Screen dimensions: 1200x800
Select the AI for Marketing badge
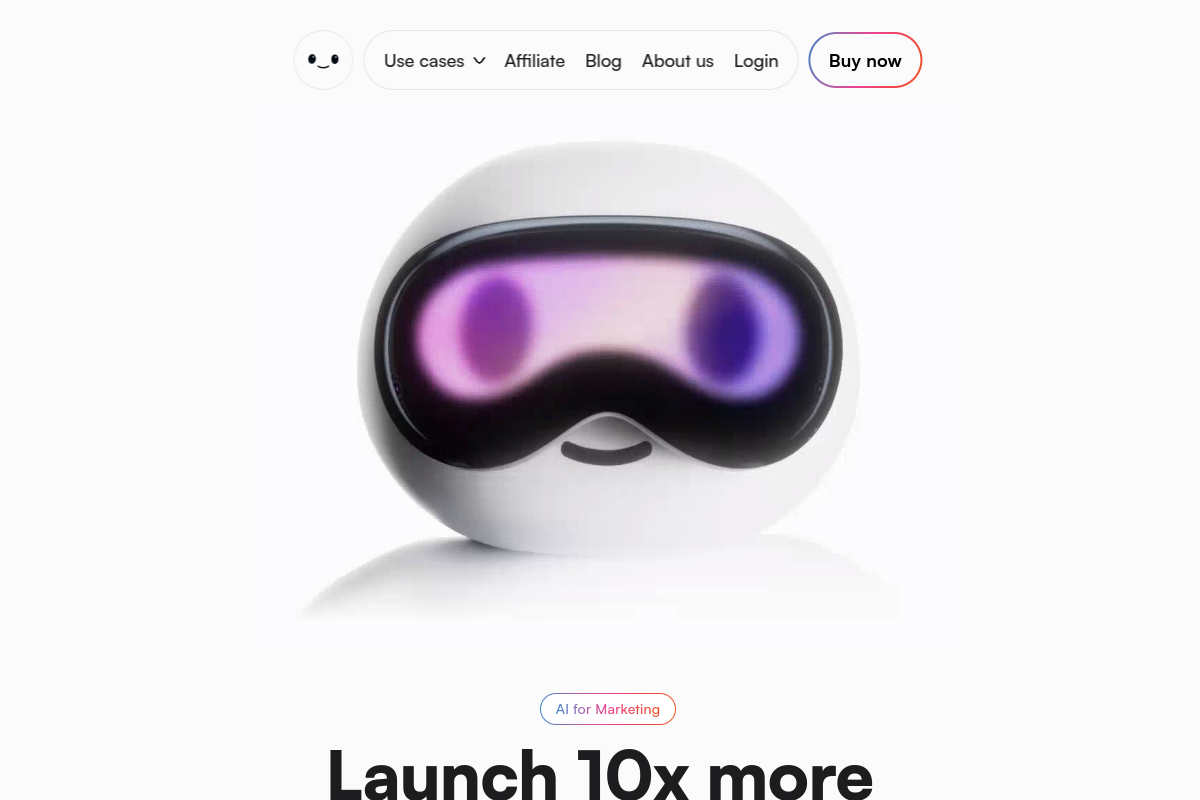[608, 709]
